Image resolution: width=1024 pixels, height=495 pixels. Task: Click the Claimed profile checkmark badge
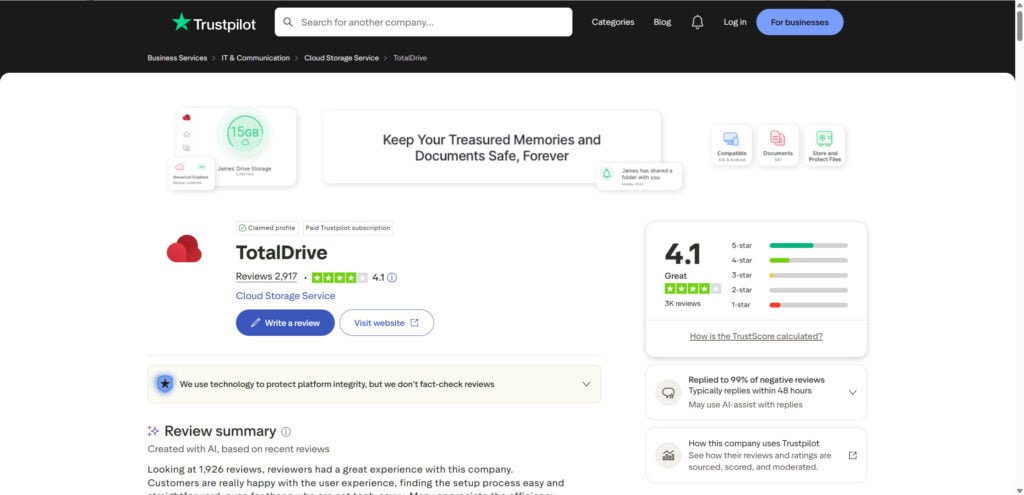click(x=266, y=228)
